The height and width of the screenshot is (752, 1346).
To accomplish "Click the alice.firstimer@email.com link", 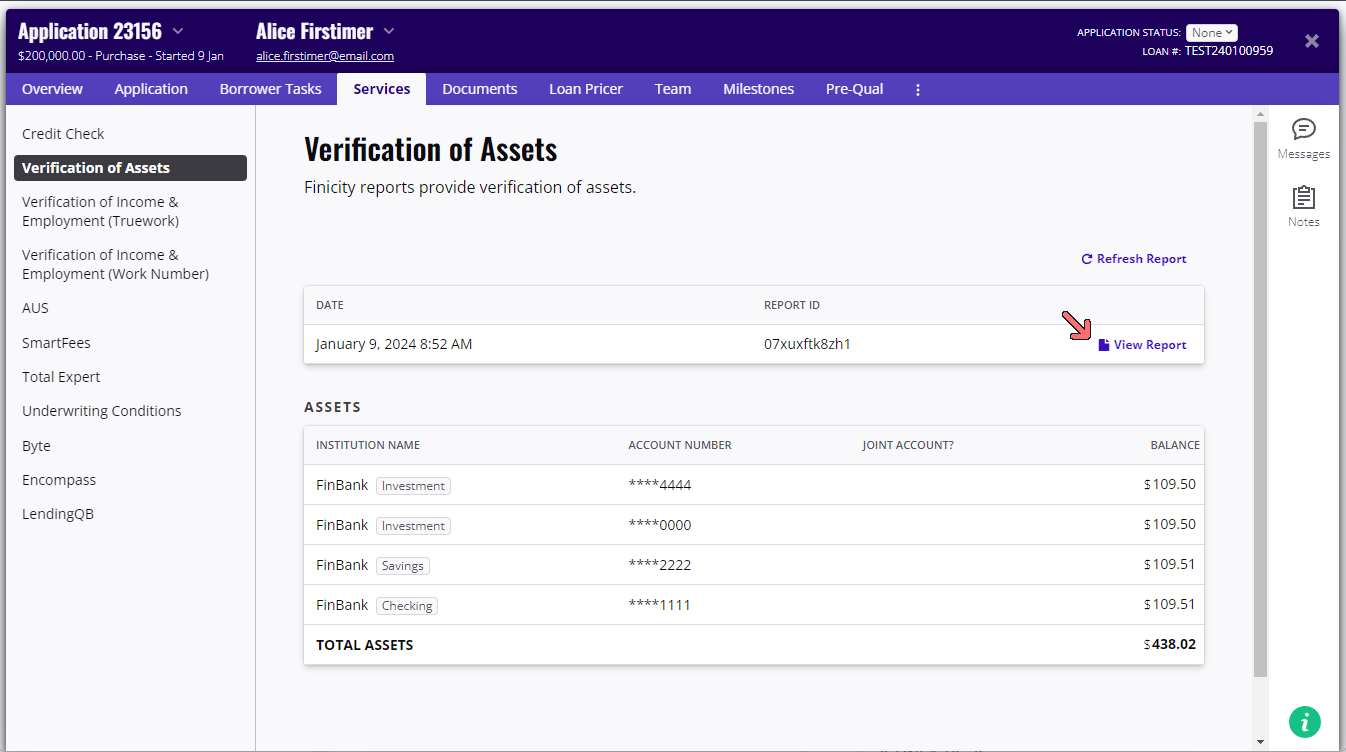I will 325,56.
